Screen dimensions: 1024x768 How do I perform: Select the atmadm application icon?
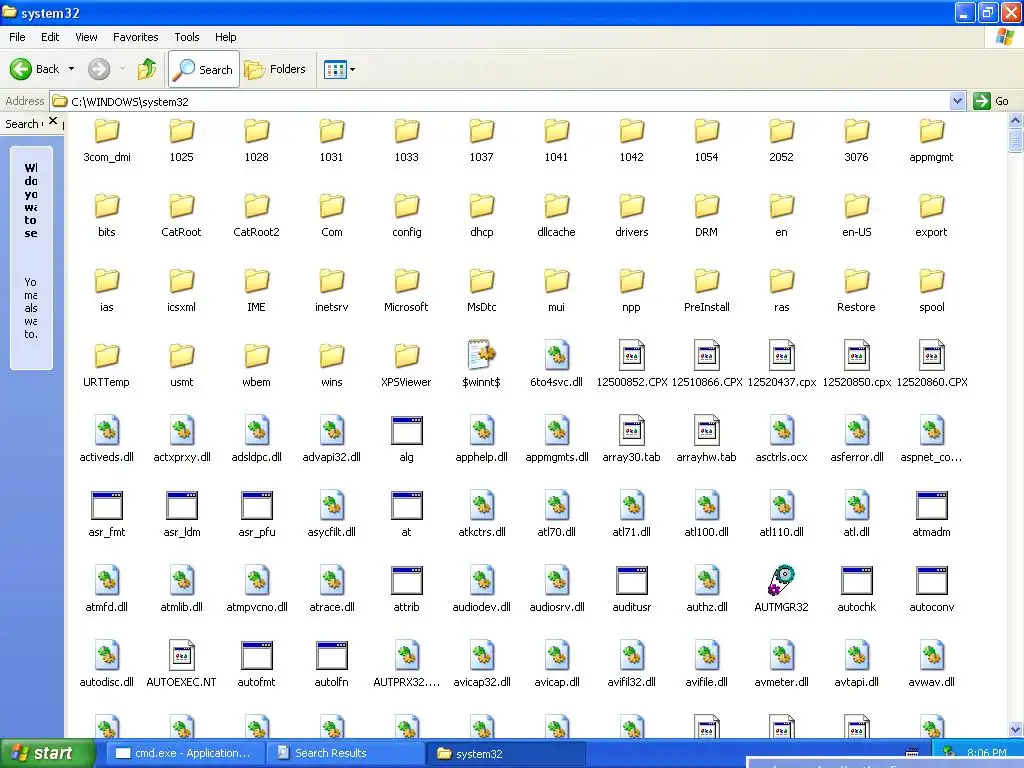tap(931, 505)
